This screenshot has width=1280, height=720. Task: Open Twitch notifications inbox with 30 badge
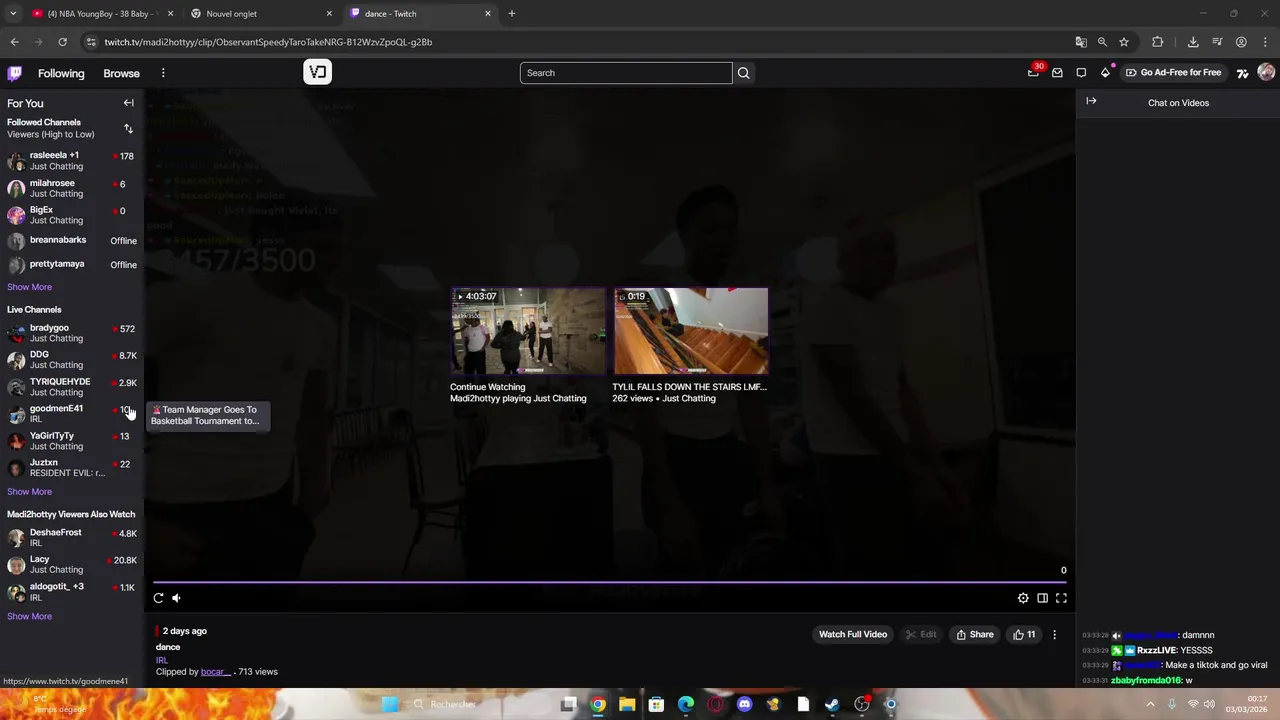click(1034, 72)
